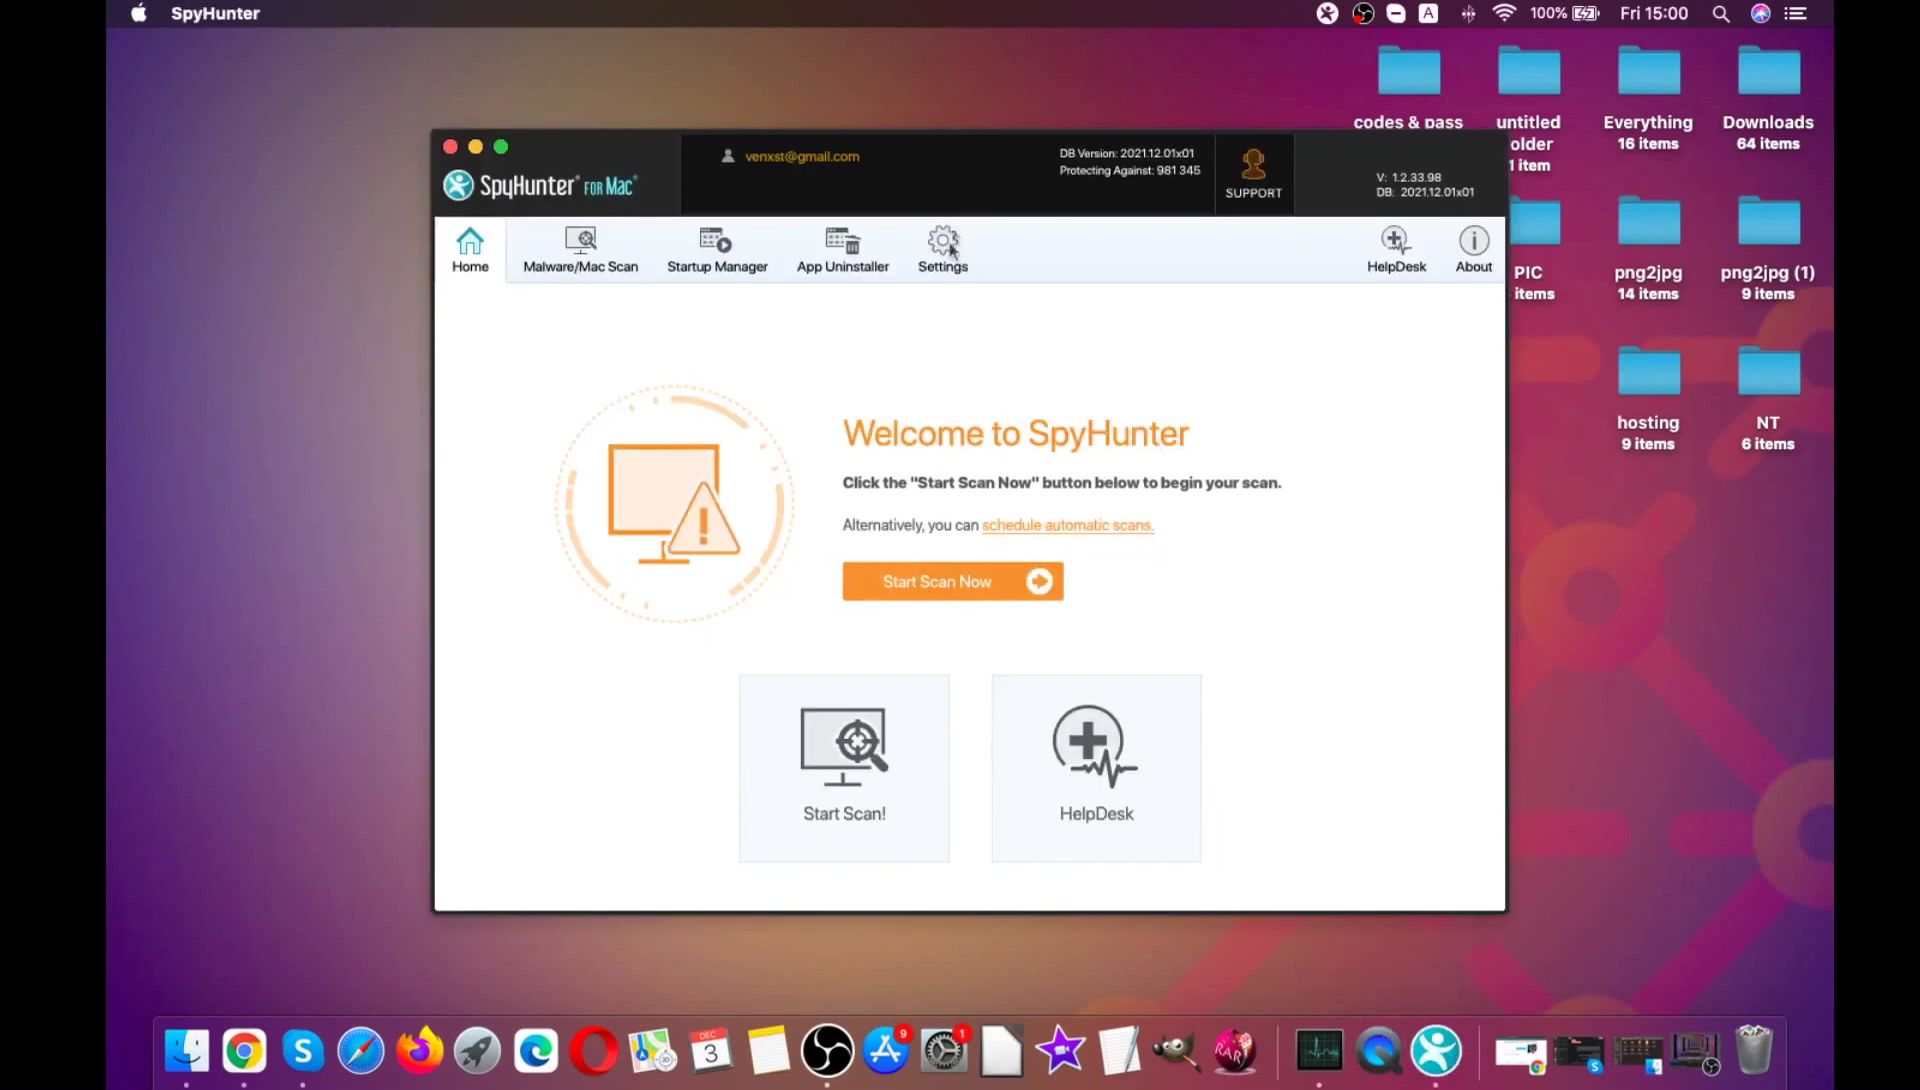
Task: Click the SpyHunter for Mac logo
Action: [x=540, y=185]
